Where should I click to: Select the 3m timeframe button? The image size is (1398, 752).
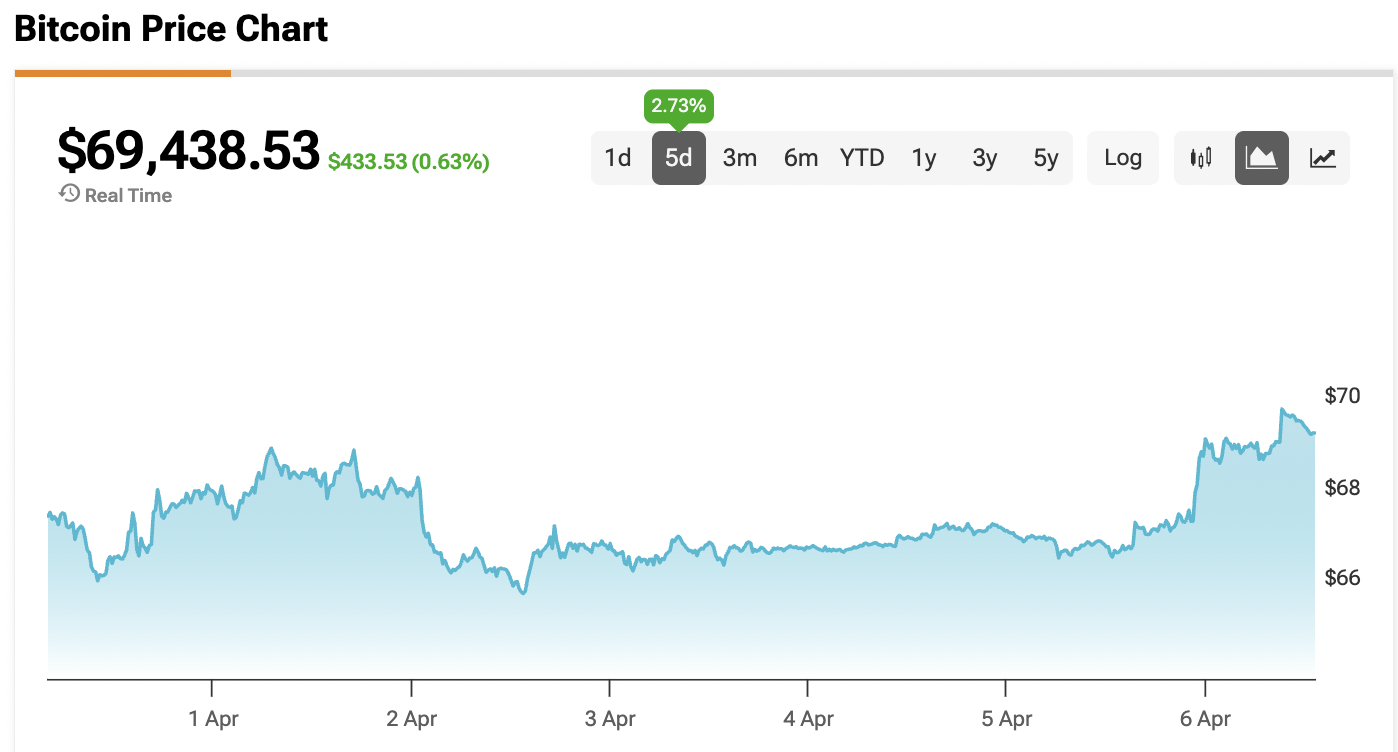coord(740,157)
